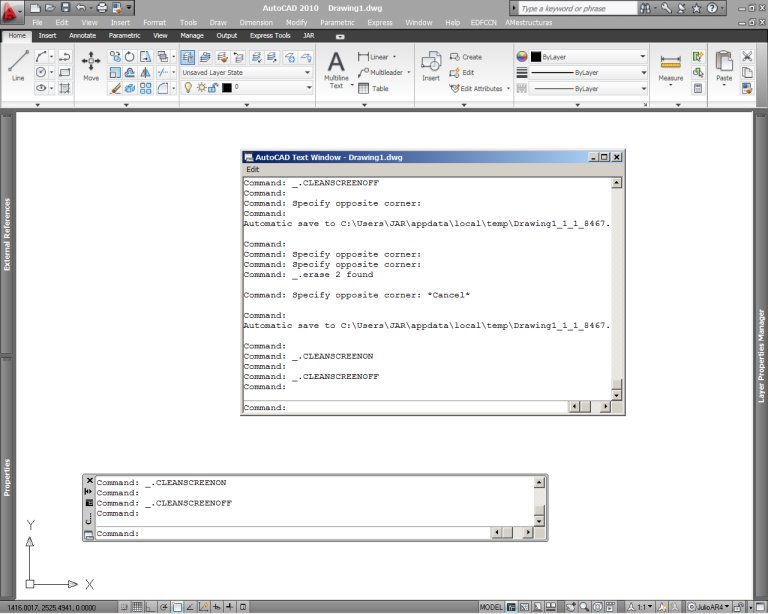Switch to the Annotate ribbon tab
768x614 pixels.
(x=82, y=35)
